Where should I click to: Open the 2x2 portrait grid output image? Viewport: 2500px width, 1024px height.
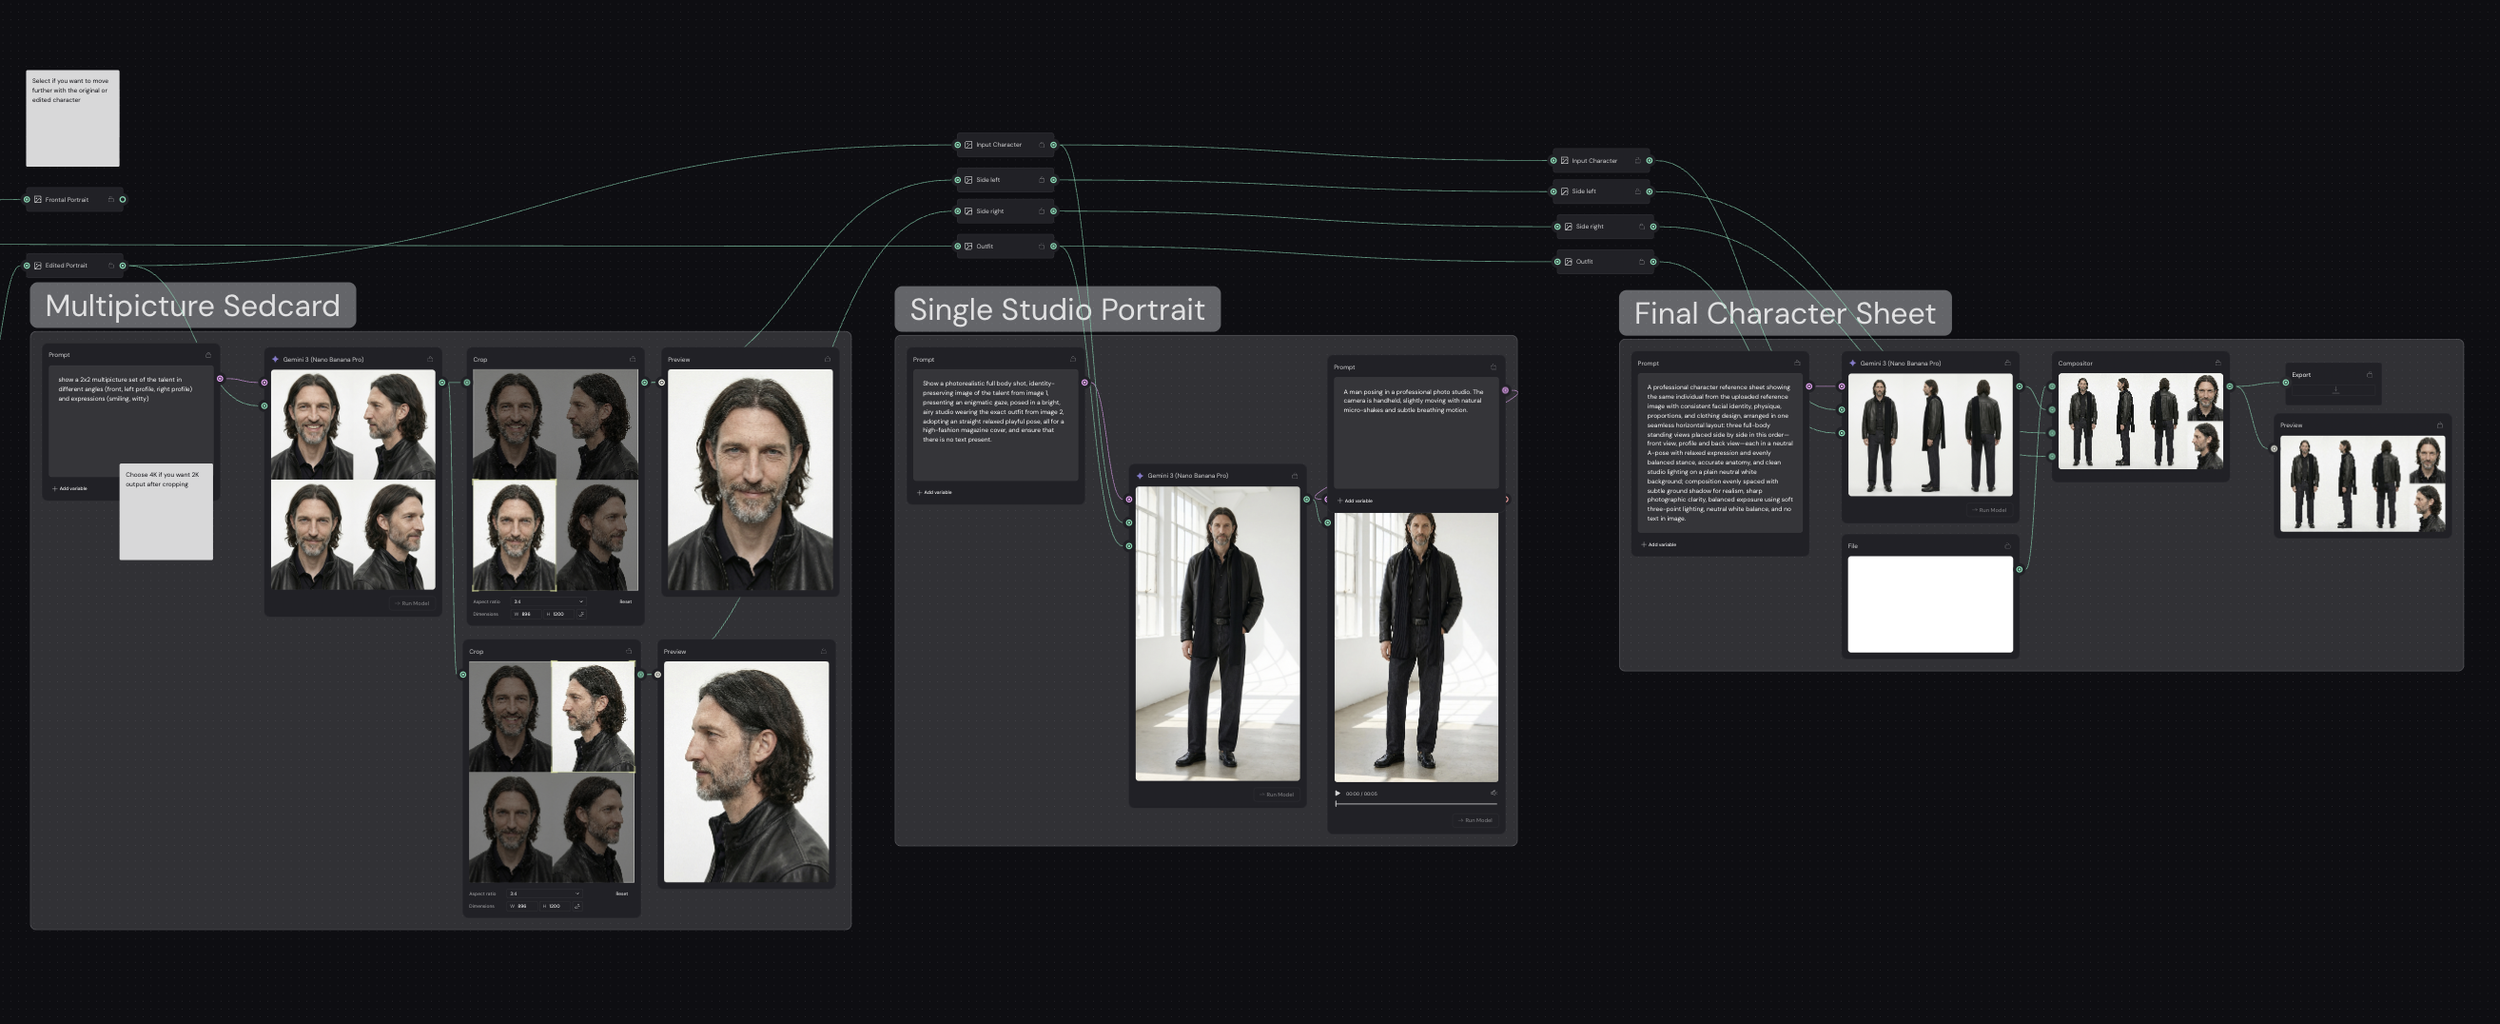pyautogui.click(x=353, y=480)
